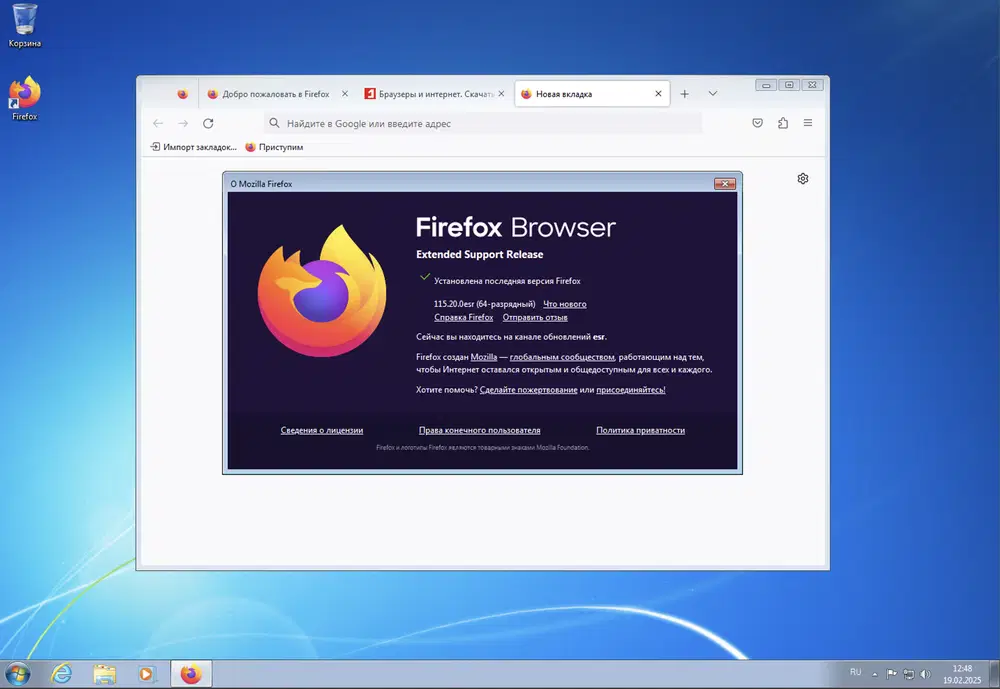Open the 'Сделайте пожертвование' link
Screen dimensions: 1000x689
[528, 389]
